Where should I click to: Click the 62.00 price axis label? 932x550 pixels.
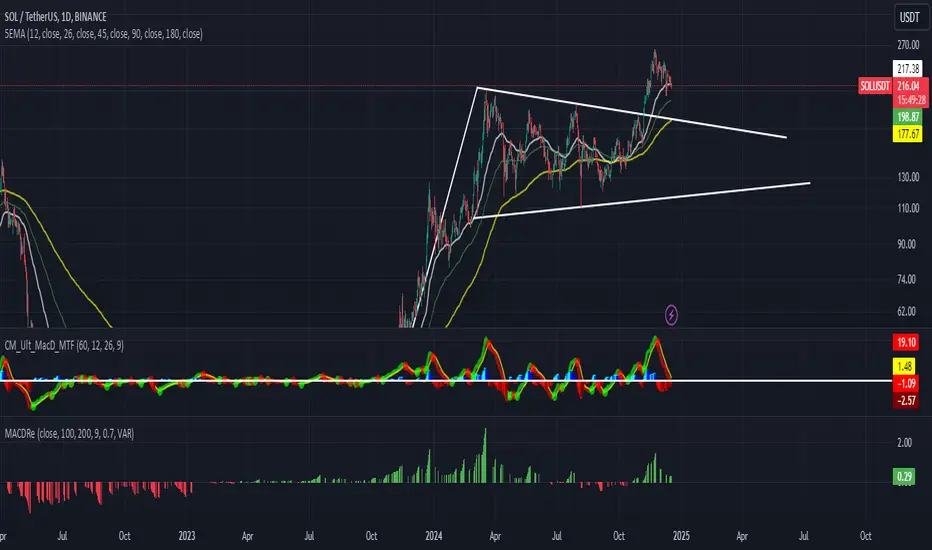pyautogui.click(x=906, y=312)
